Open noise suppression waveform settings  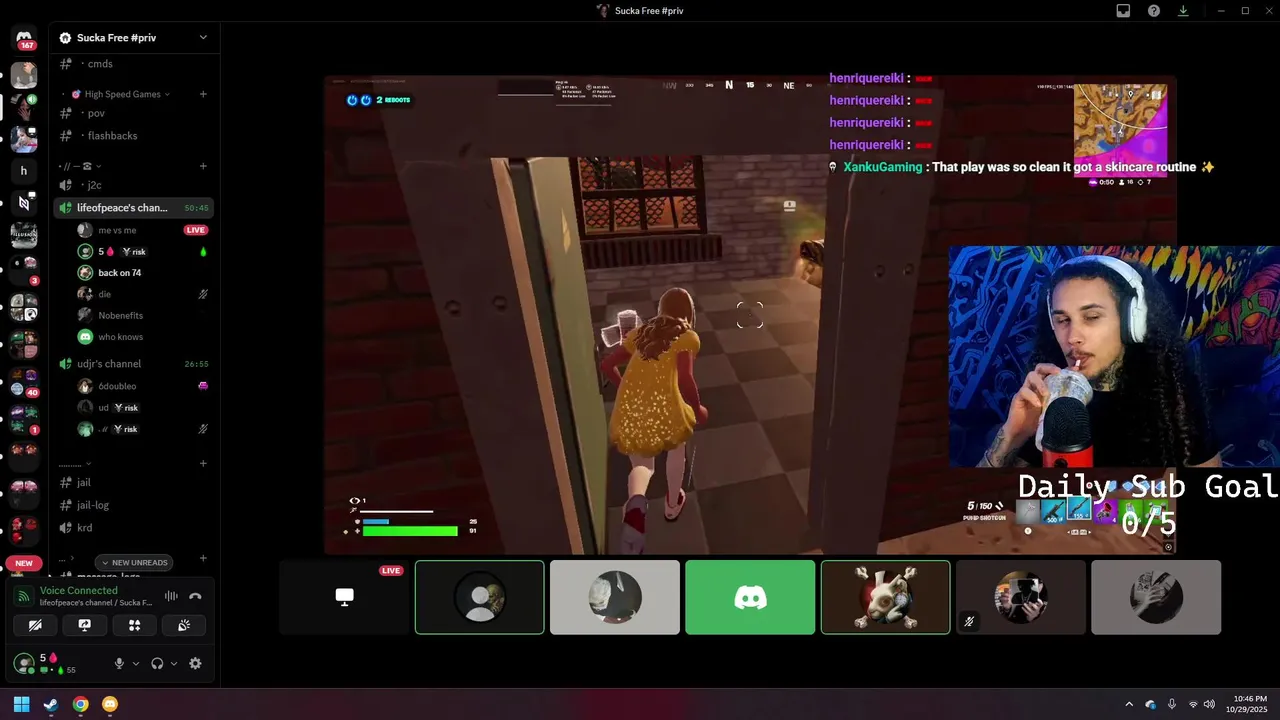[x=171, y=596]
